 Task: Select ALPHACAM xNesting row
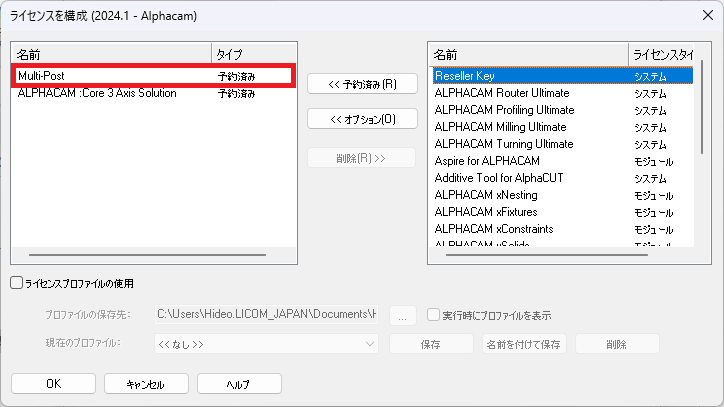pos(563,195)
